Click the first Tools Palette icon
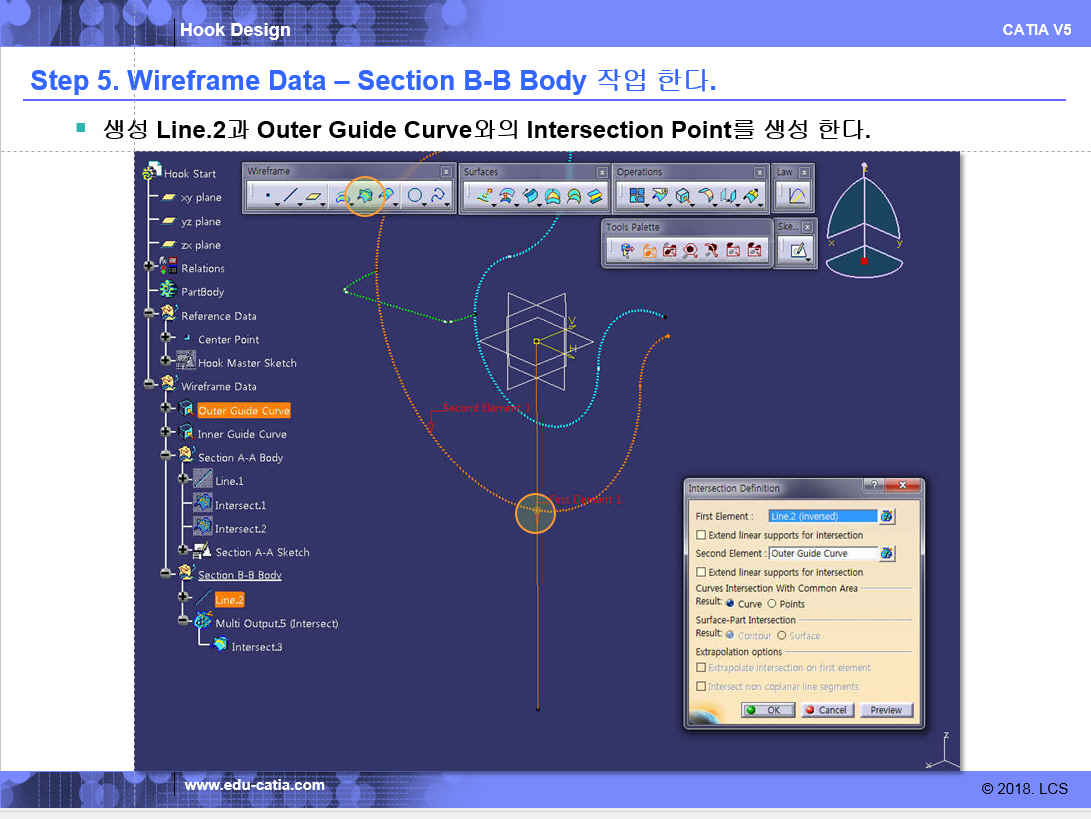The image size is (1091, 819). [627, 251]
